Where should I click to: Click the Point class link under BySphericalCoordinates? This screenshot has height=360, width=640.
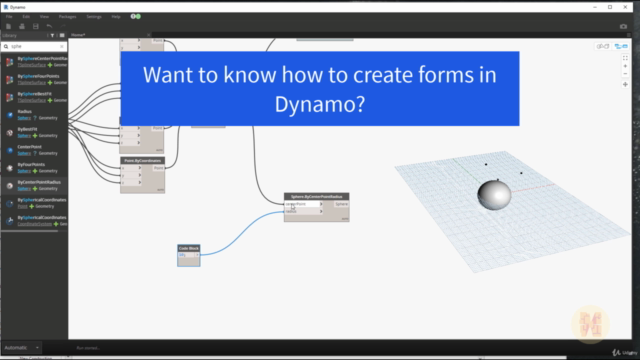22,207
